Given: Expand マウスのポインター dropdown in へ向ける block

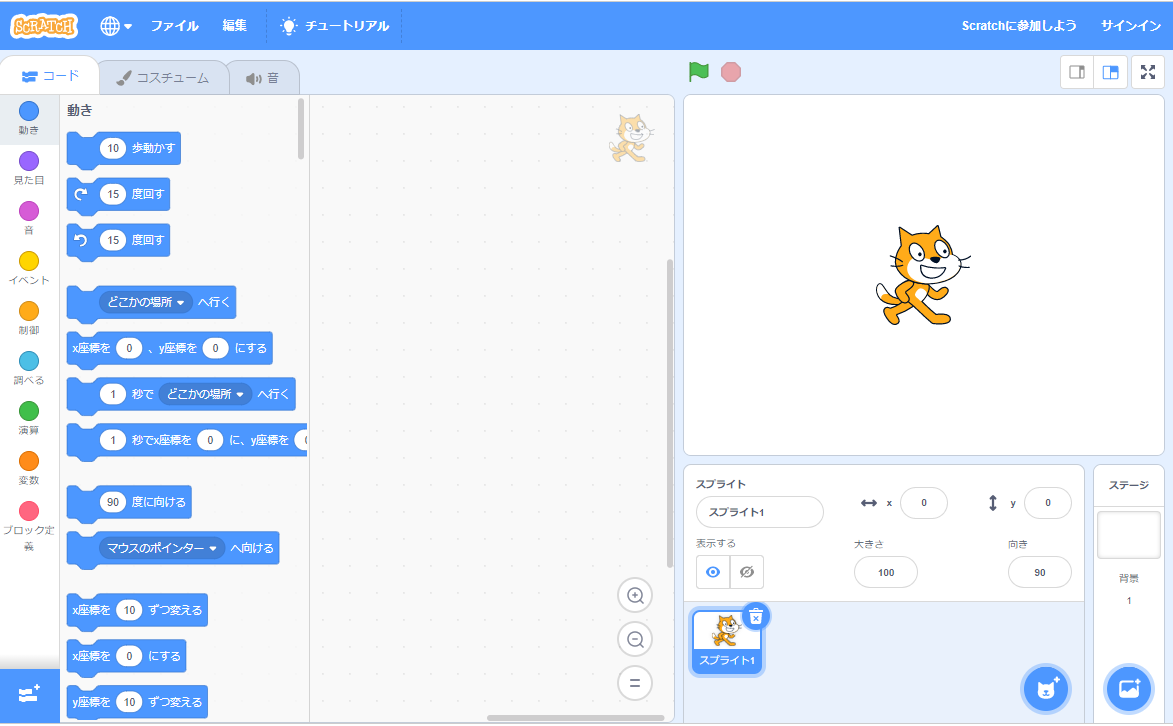Looking at the screenshot, I should tap(162, 548).
